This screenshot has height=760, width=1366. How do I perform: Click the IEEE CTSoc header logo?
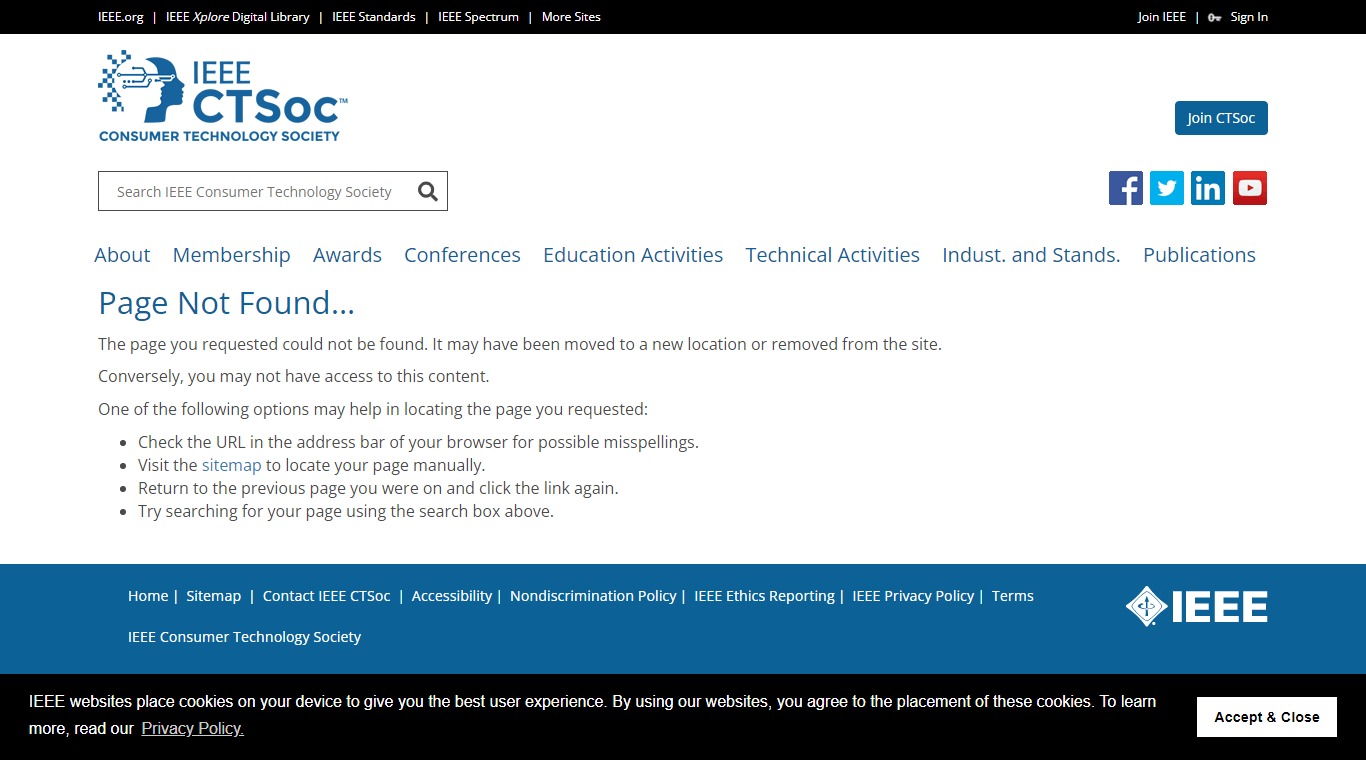click(x=223, y=96)
